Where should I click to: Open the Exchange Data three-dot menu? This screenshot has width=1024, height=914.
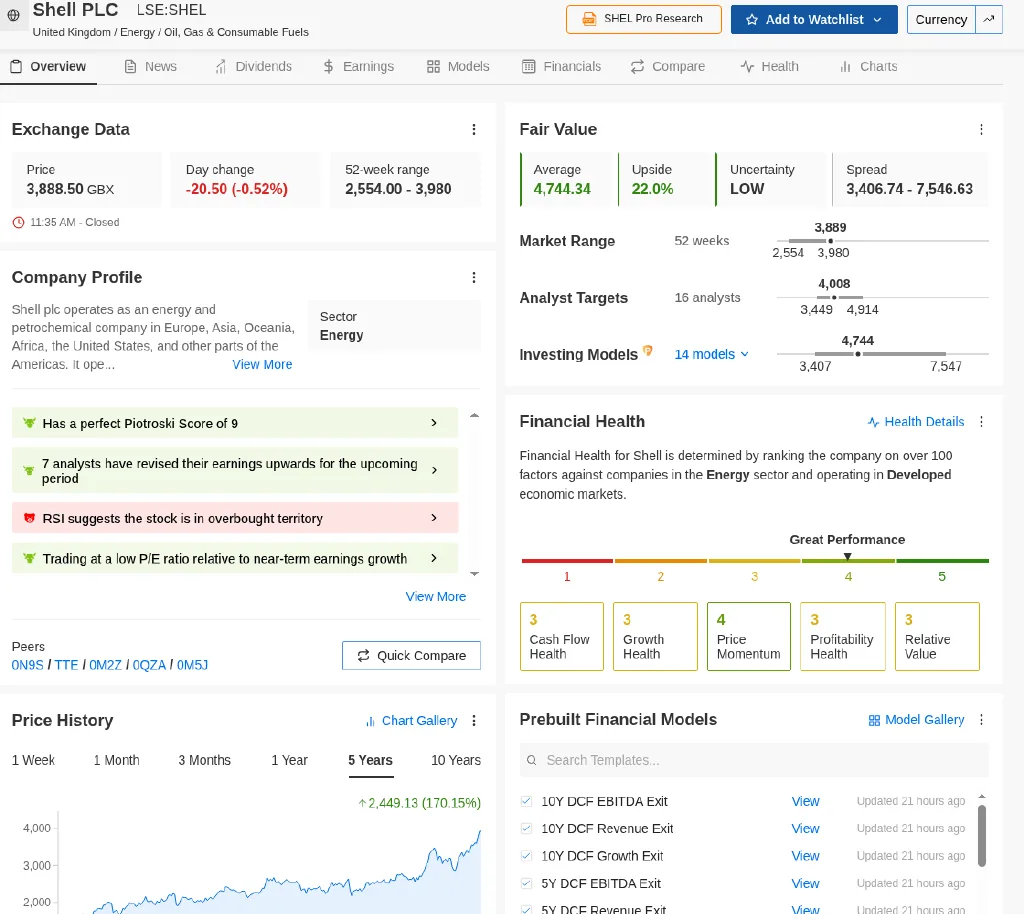click(474, 130)
